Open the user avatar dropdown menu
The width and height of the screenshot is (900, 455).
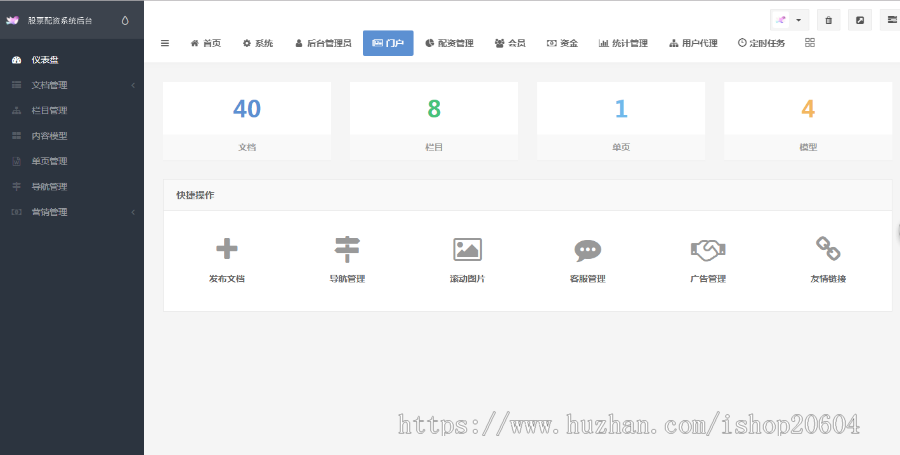[789, 20]
